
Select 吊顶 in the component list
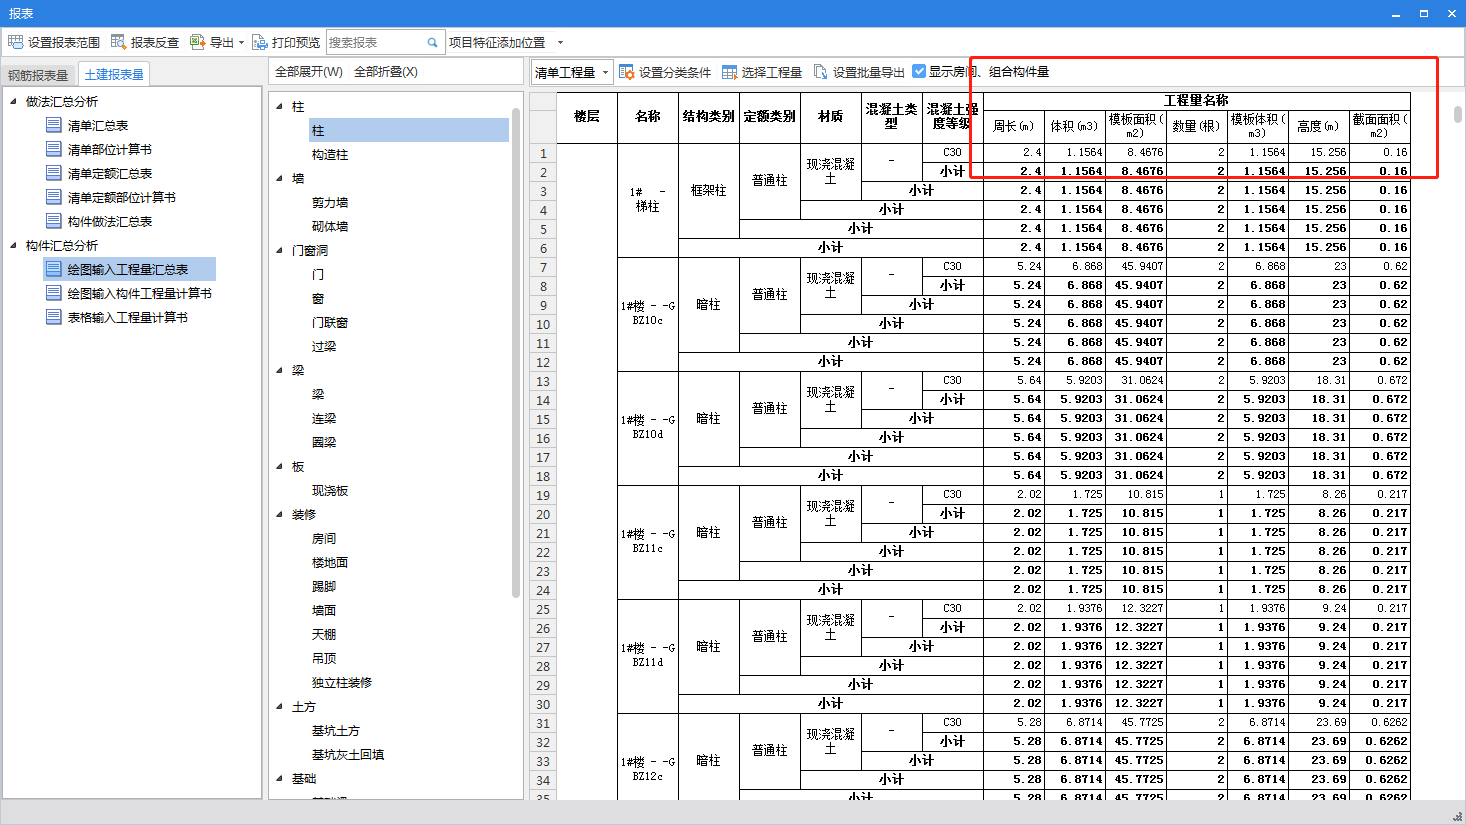[x=324, y=658]
